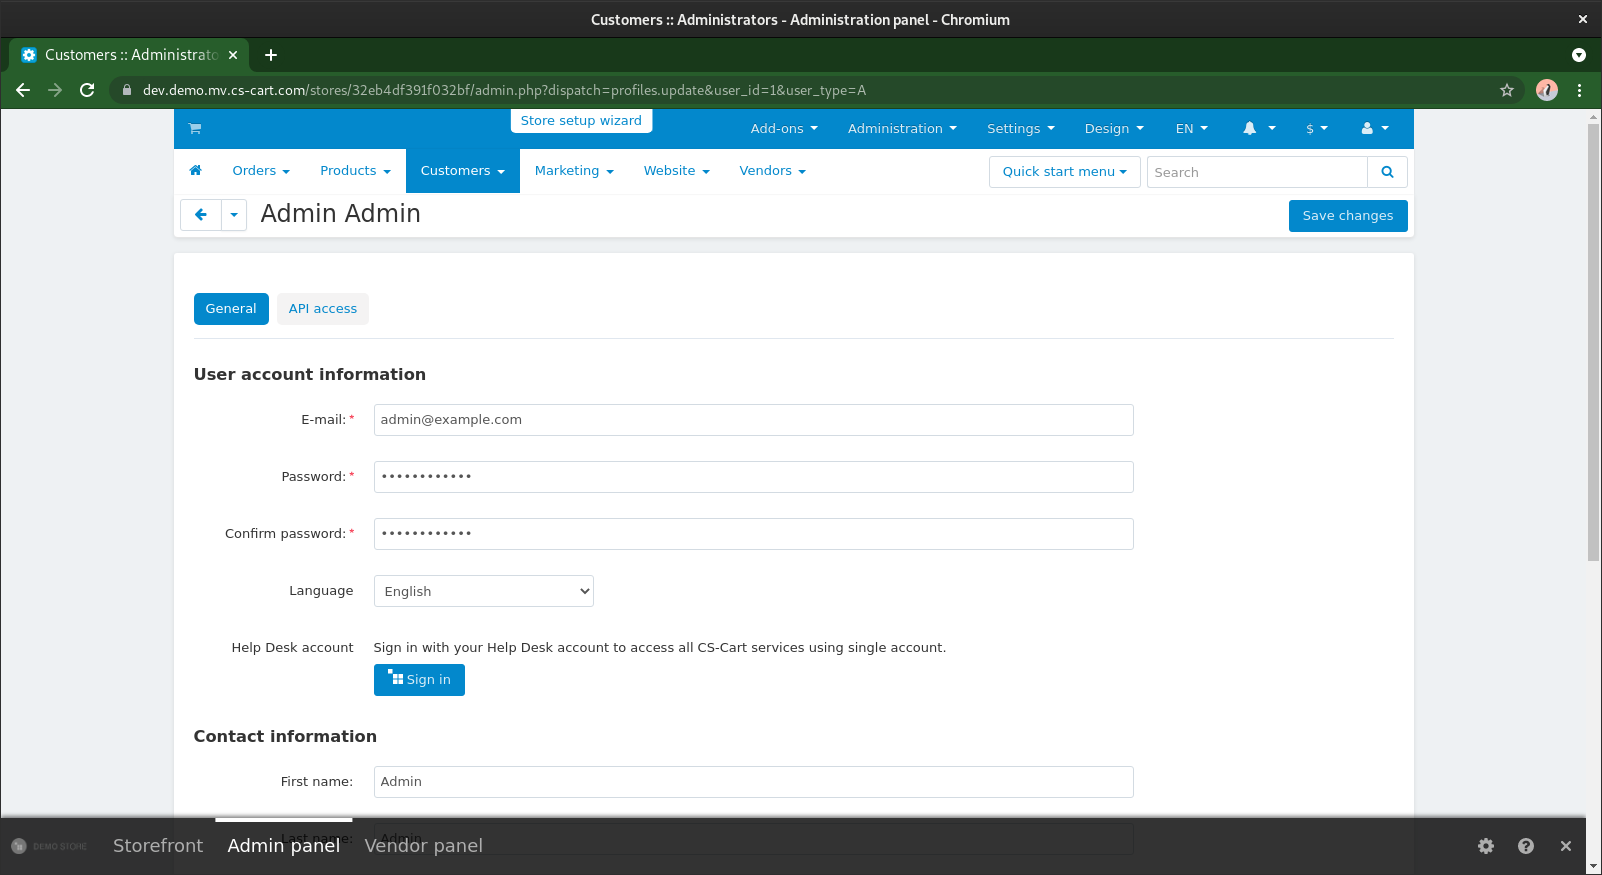Open the Add-ons menu
This screenshot has width=1602, height=875.
[784, 129]
